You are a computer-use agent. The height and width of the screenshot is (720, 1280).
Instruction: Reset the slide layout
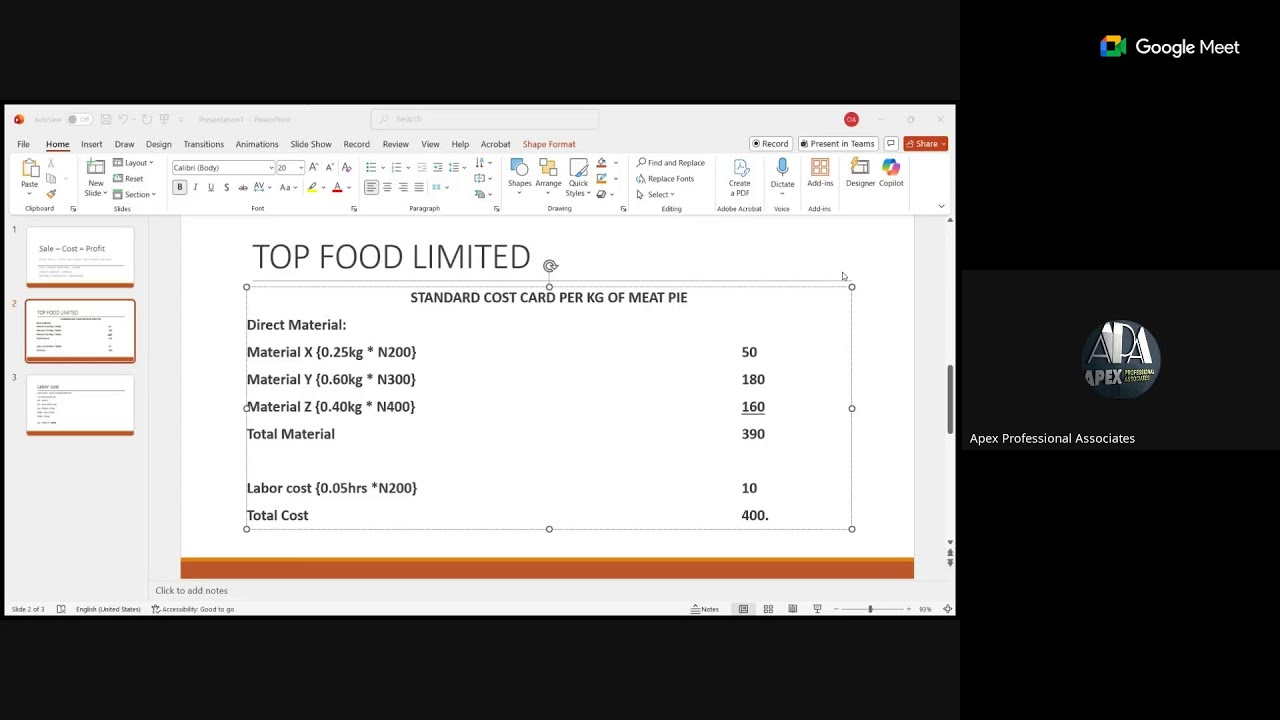tap(128, 178)
